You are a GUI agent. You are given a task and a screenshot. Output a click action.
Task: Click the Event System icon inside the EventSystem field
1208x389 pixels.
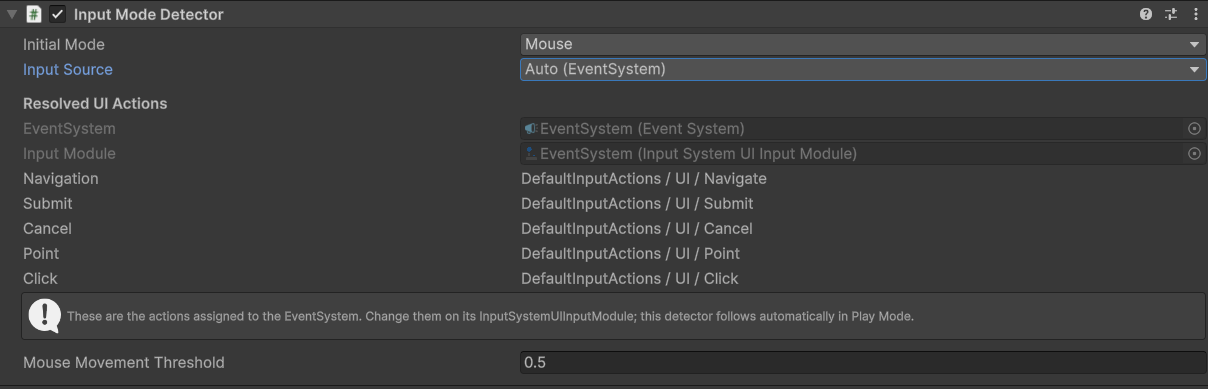531,128
